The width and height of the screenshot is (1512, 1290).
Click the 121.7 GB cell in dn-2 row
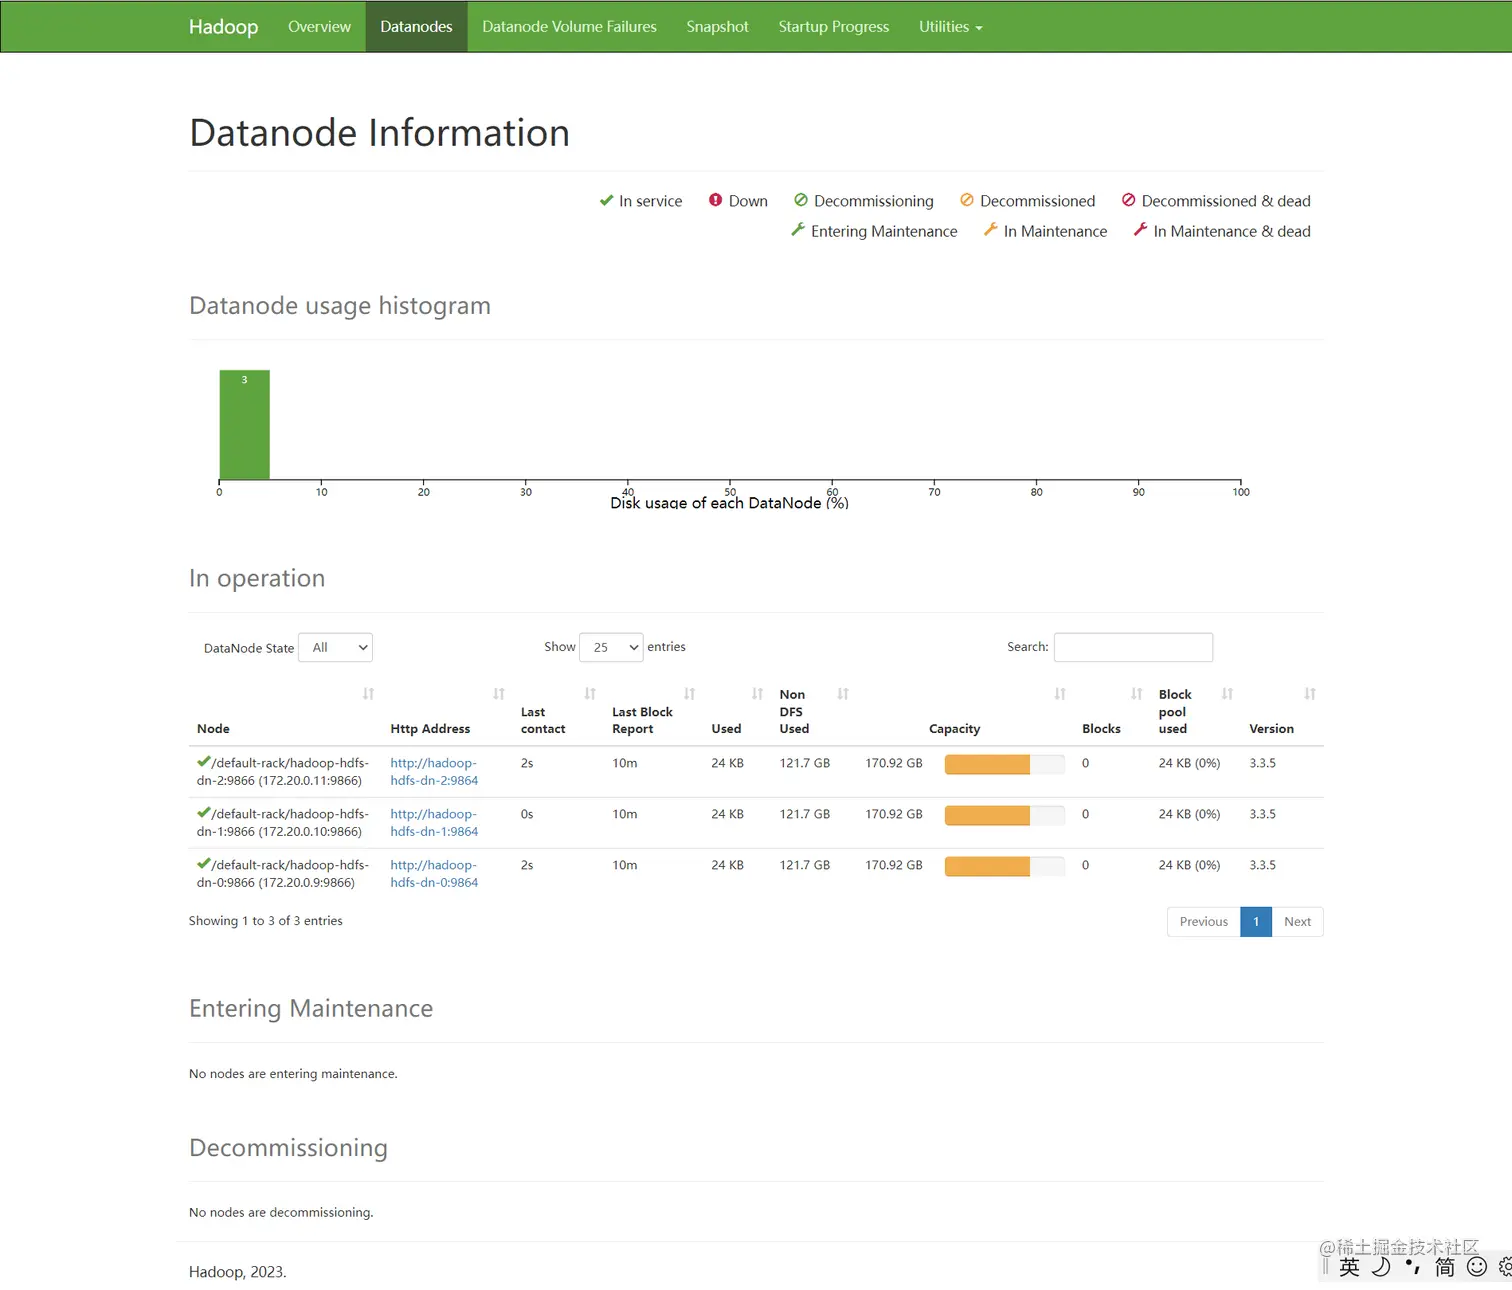pyautogui.click(x=805, y=763)
